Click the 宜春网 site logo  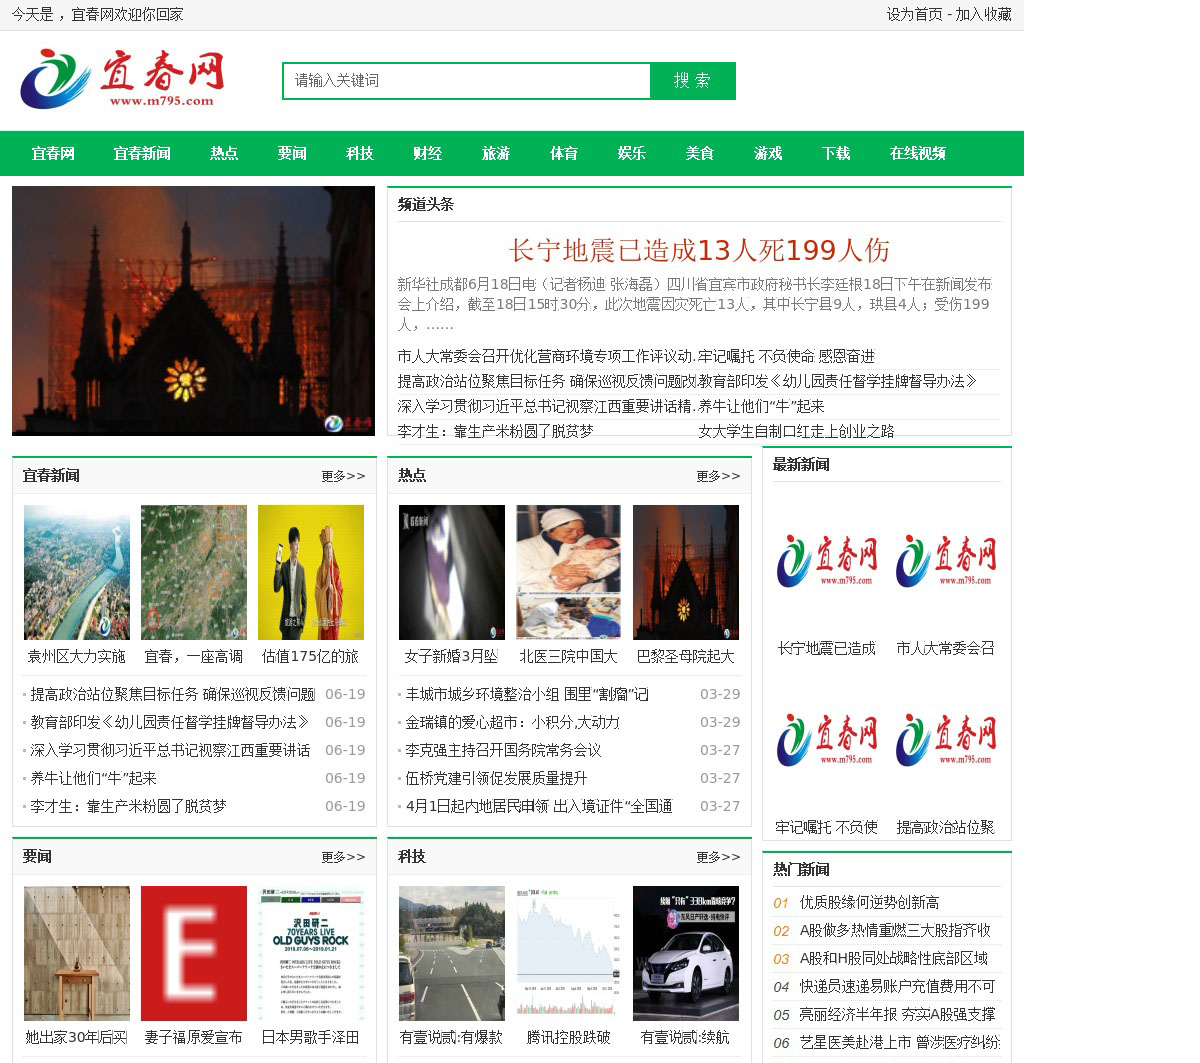[122, 80]
